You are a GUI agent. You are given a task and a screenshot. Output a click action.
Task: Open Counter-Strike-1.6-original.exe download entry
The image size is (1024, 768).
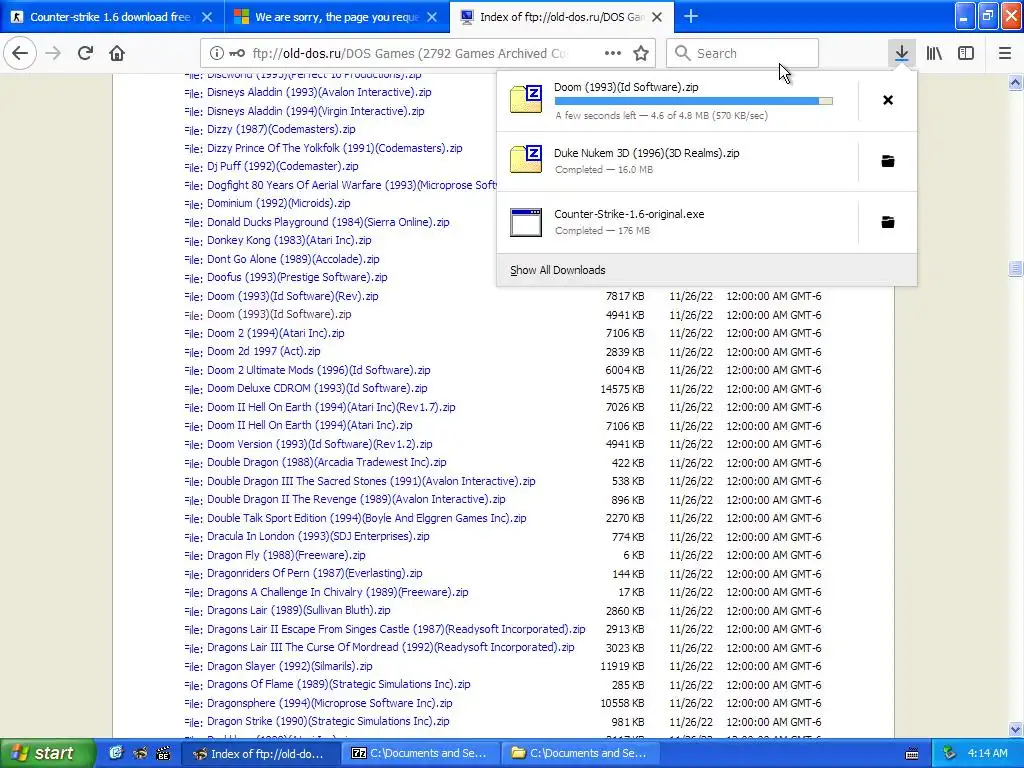678,222
